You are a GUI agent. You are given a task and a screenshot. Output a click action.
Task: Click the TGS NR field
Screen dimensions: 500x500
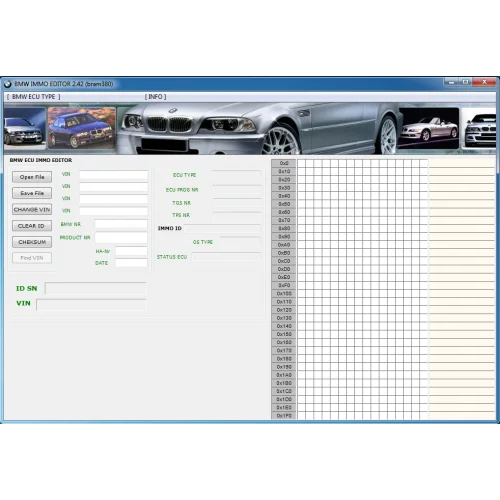236,203
